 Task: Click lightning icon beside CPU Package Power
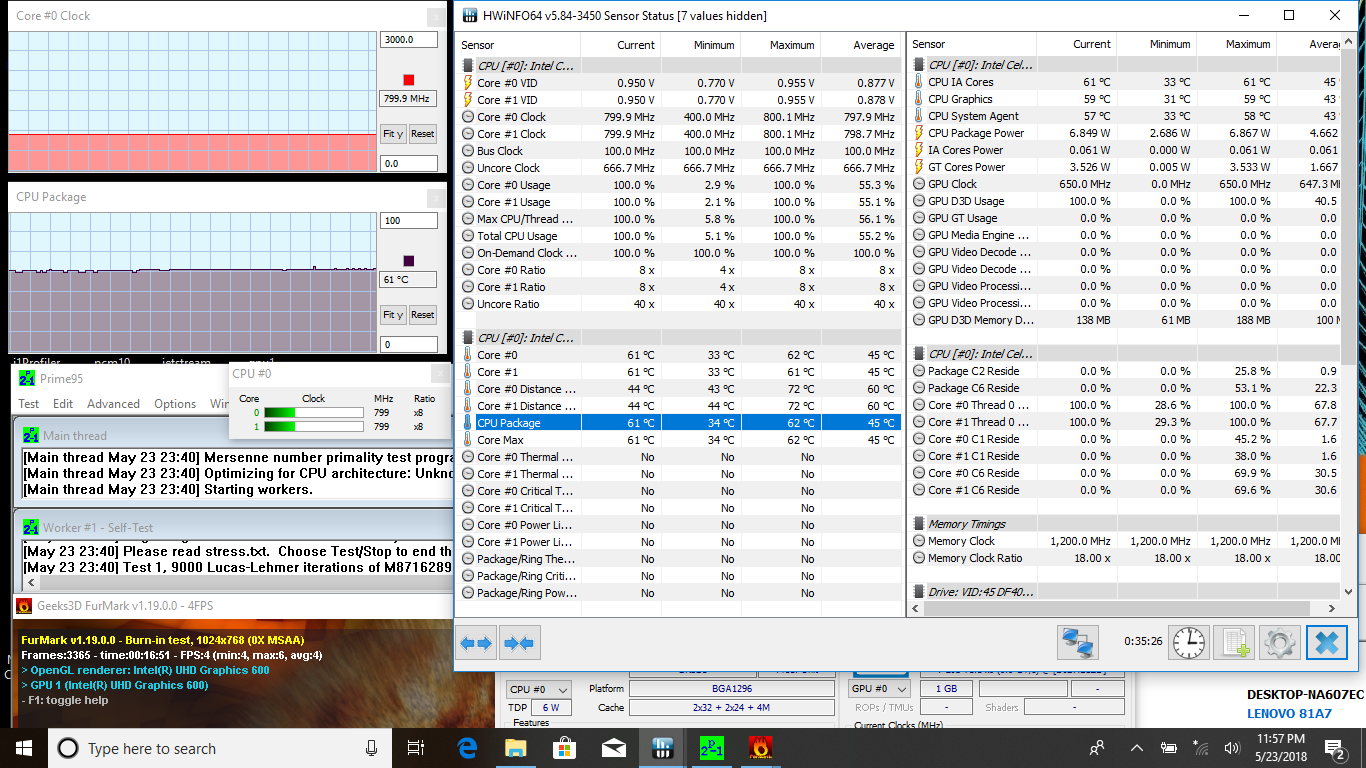tap(919, 133)
